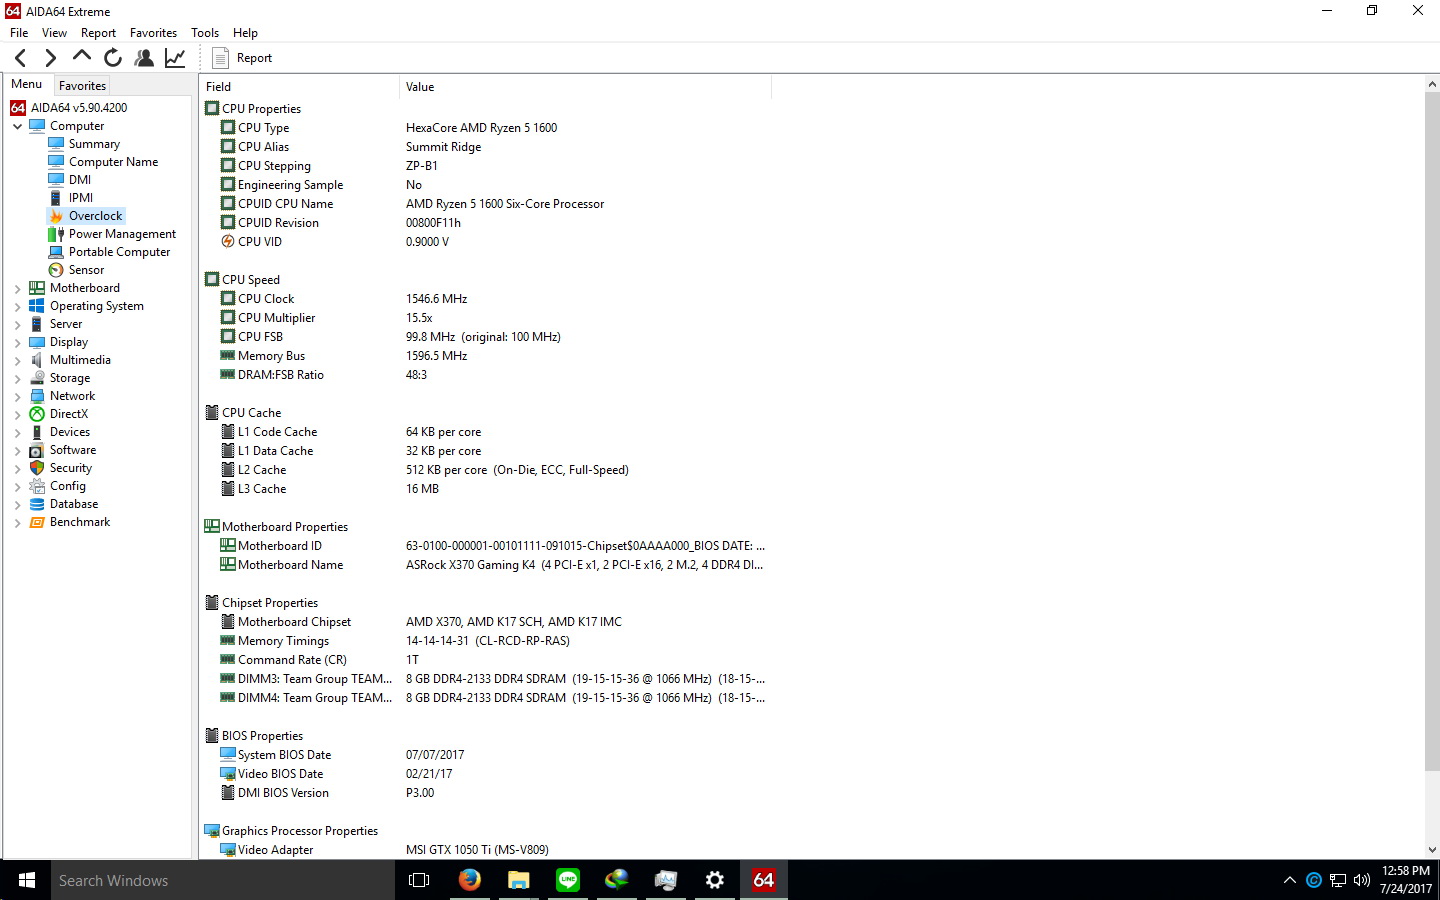
Task: Expand the Server tree node
Action: [x=17, y=325]
